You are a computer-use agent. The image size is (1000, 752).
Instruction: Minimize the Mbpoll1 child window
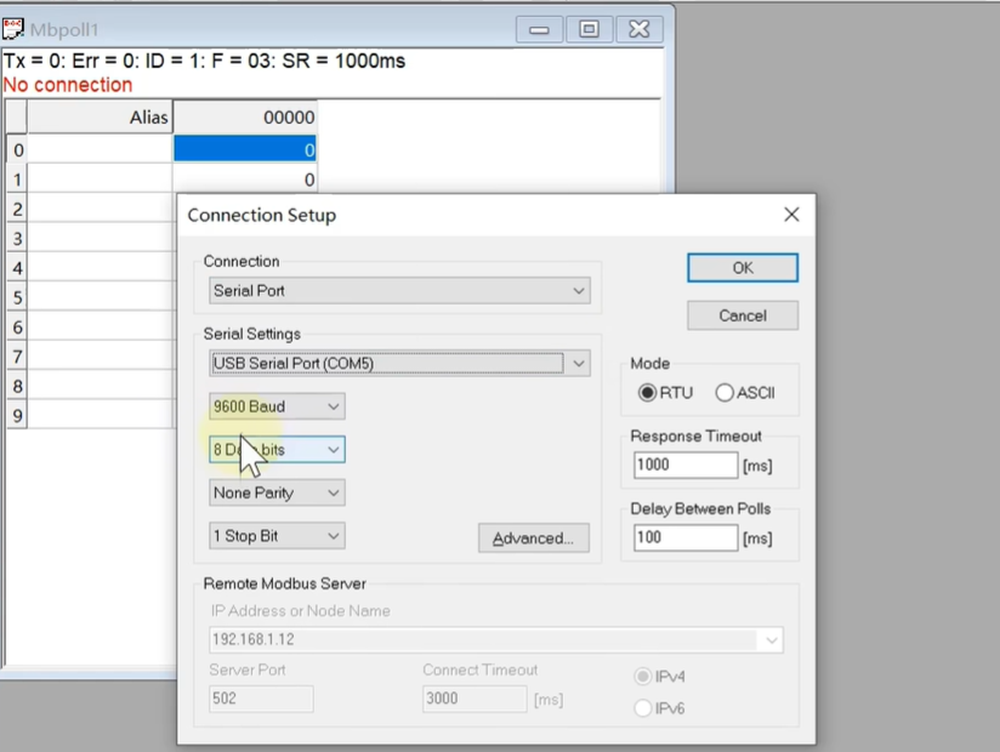click(540, 29)
